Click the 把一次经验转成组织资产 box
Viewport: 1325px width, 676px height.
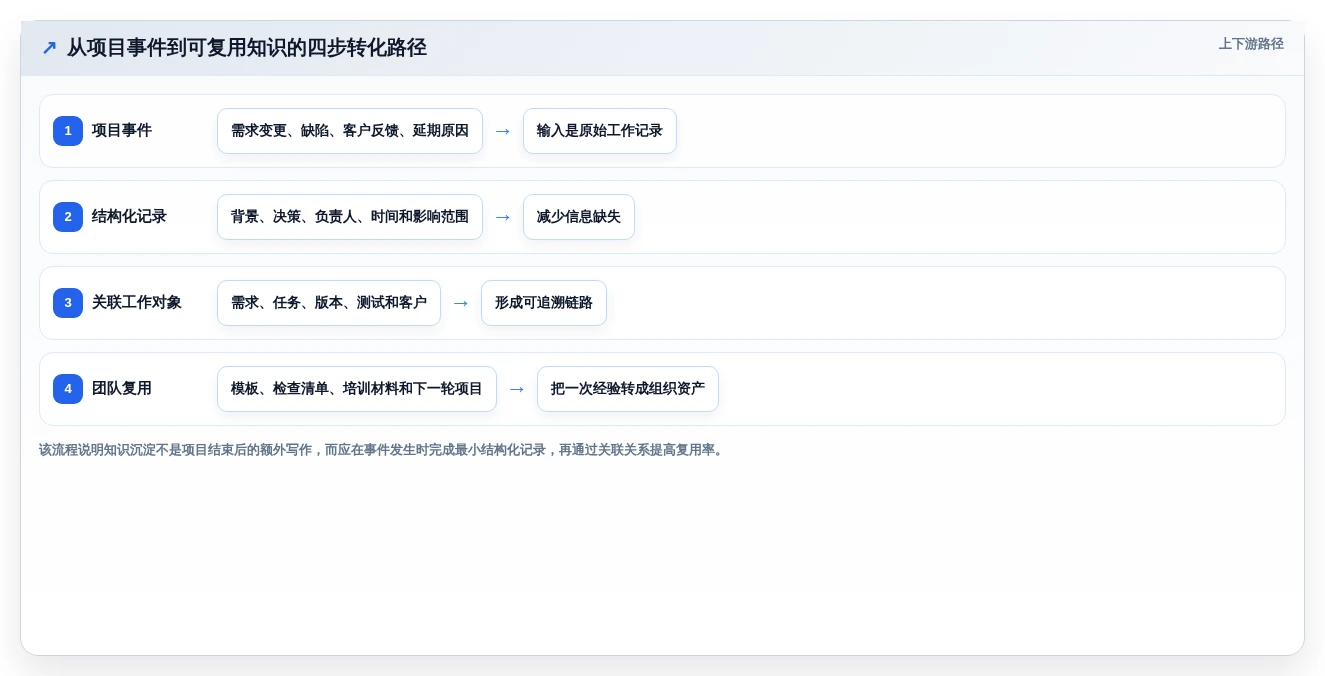(628, 389)
